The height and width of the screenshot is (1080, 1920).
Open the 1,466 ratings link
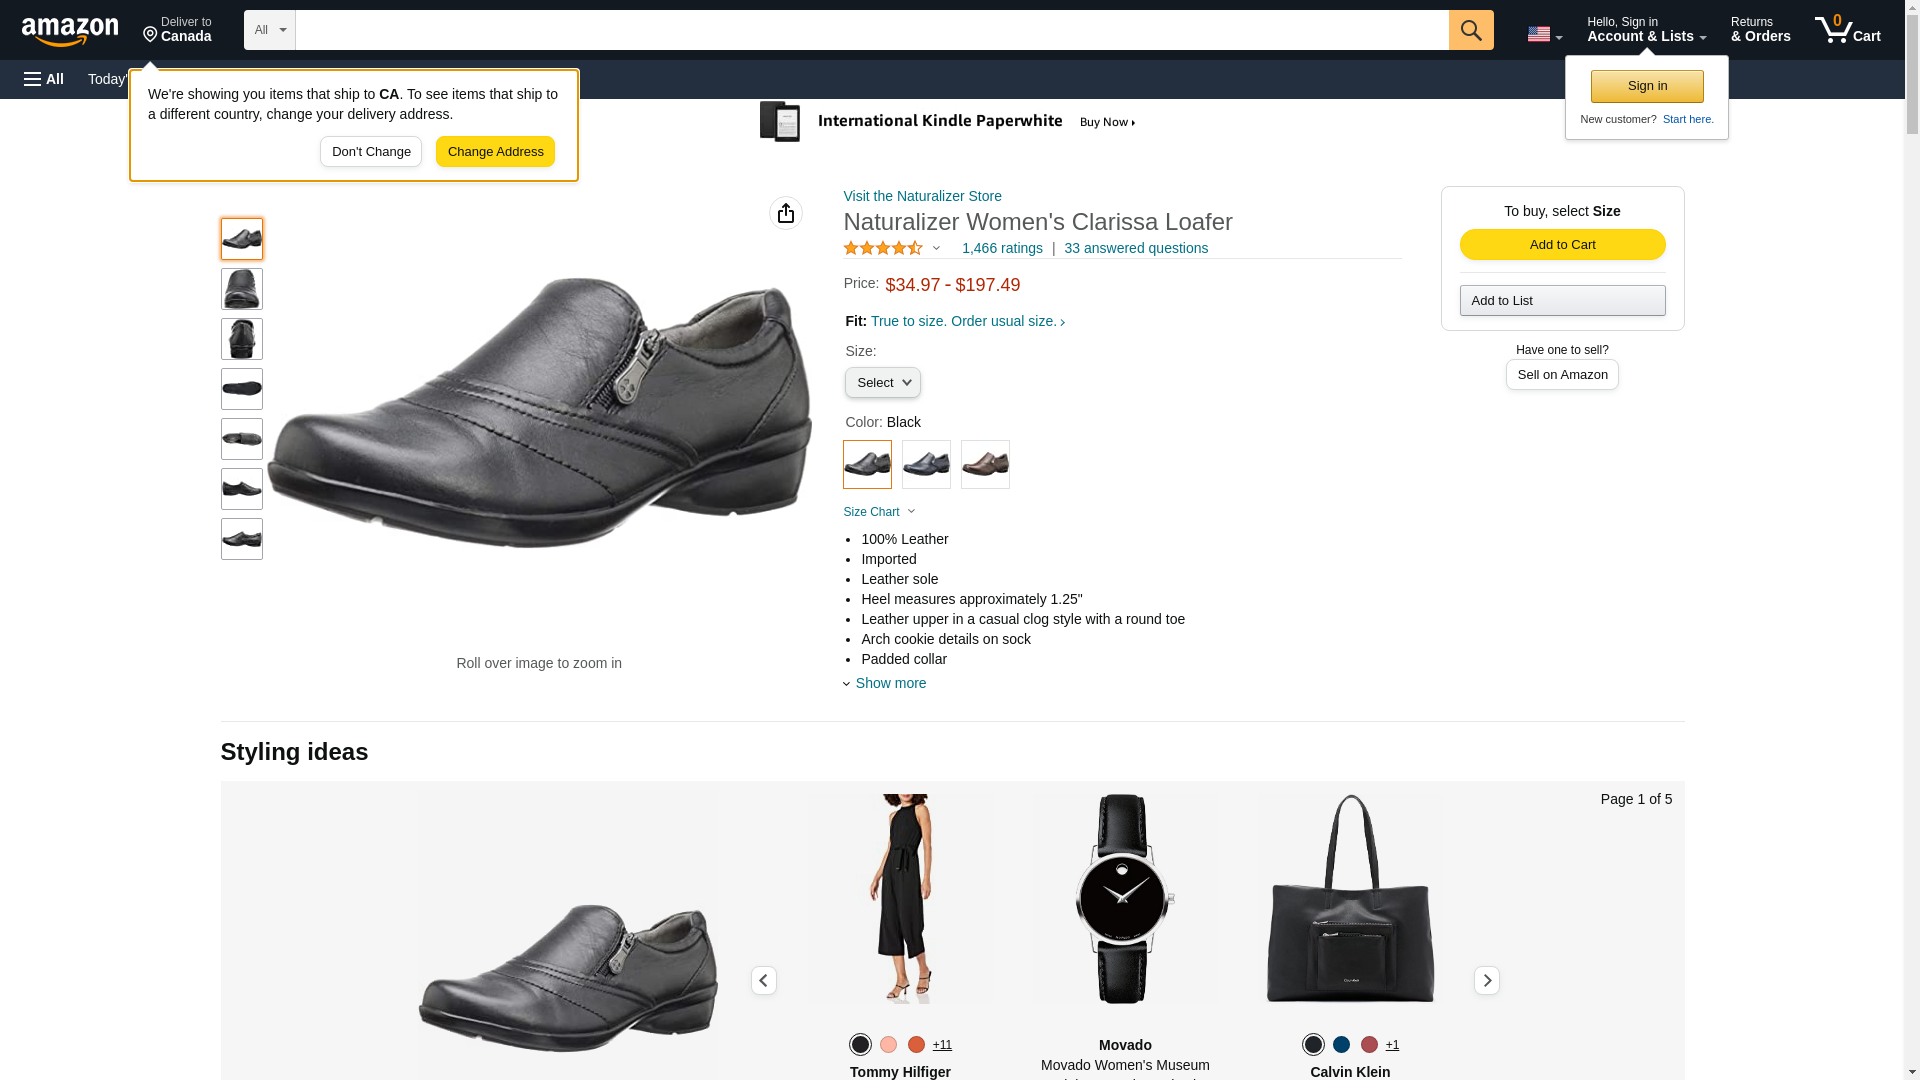click(1001, 248)
